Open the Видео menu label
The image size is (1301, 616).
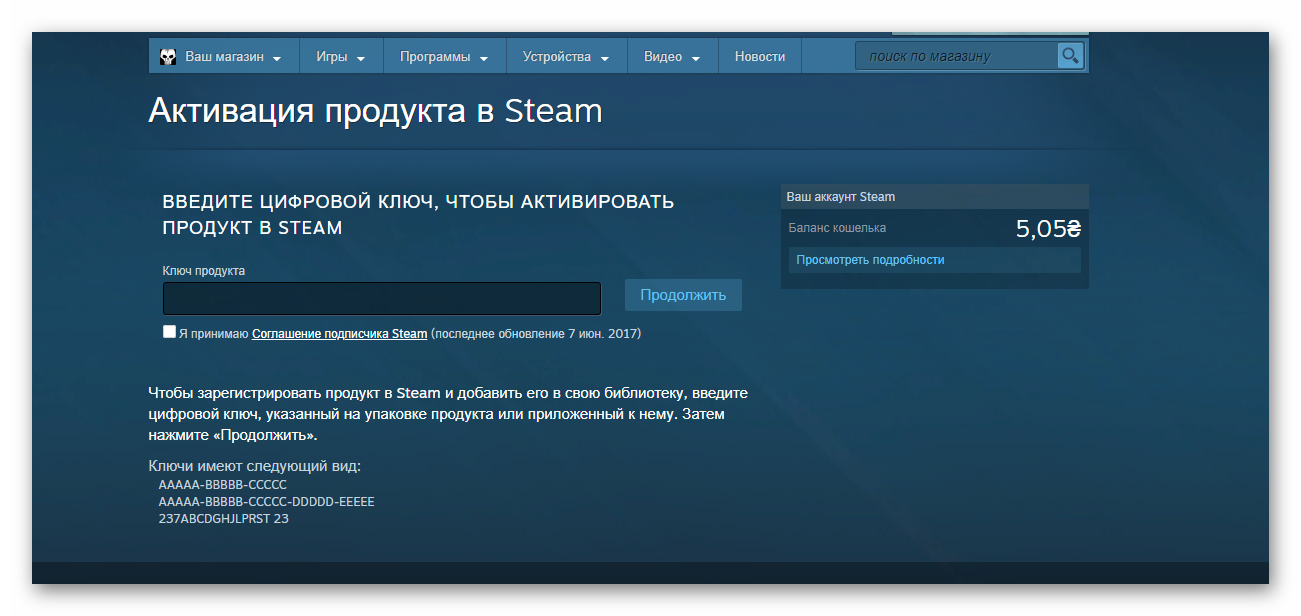tap(662, 57)
